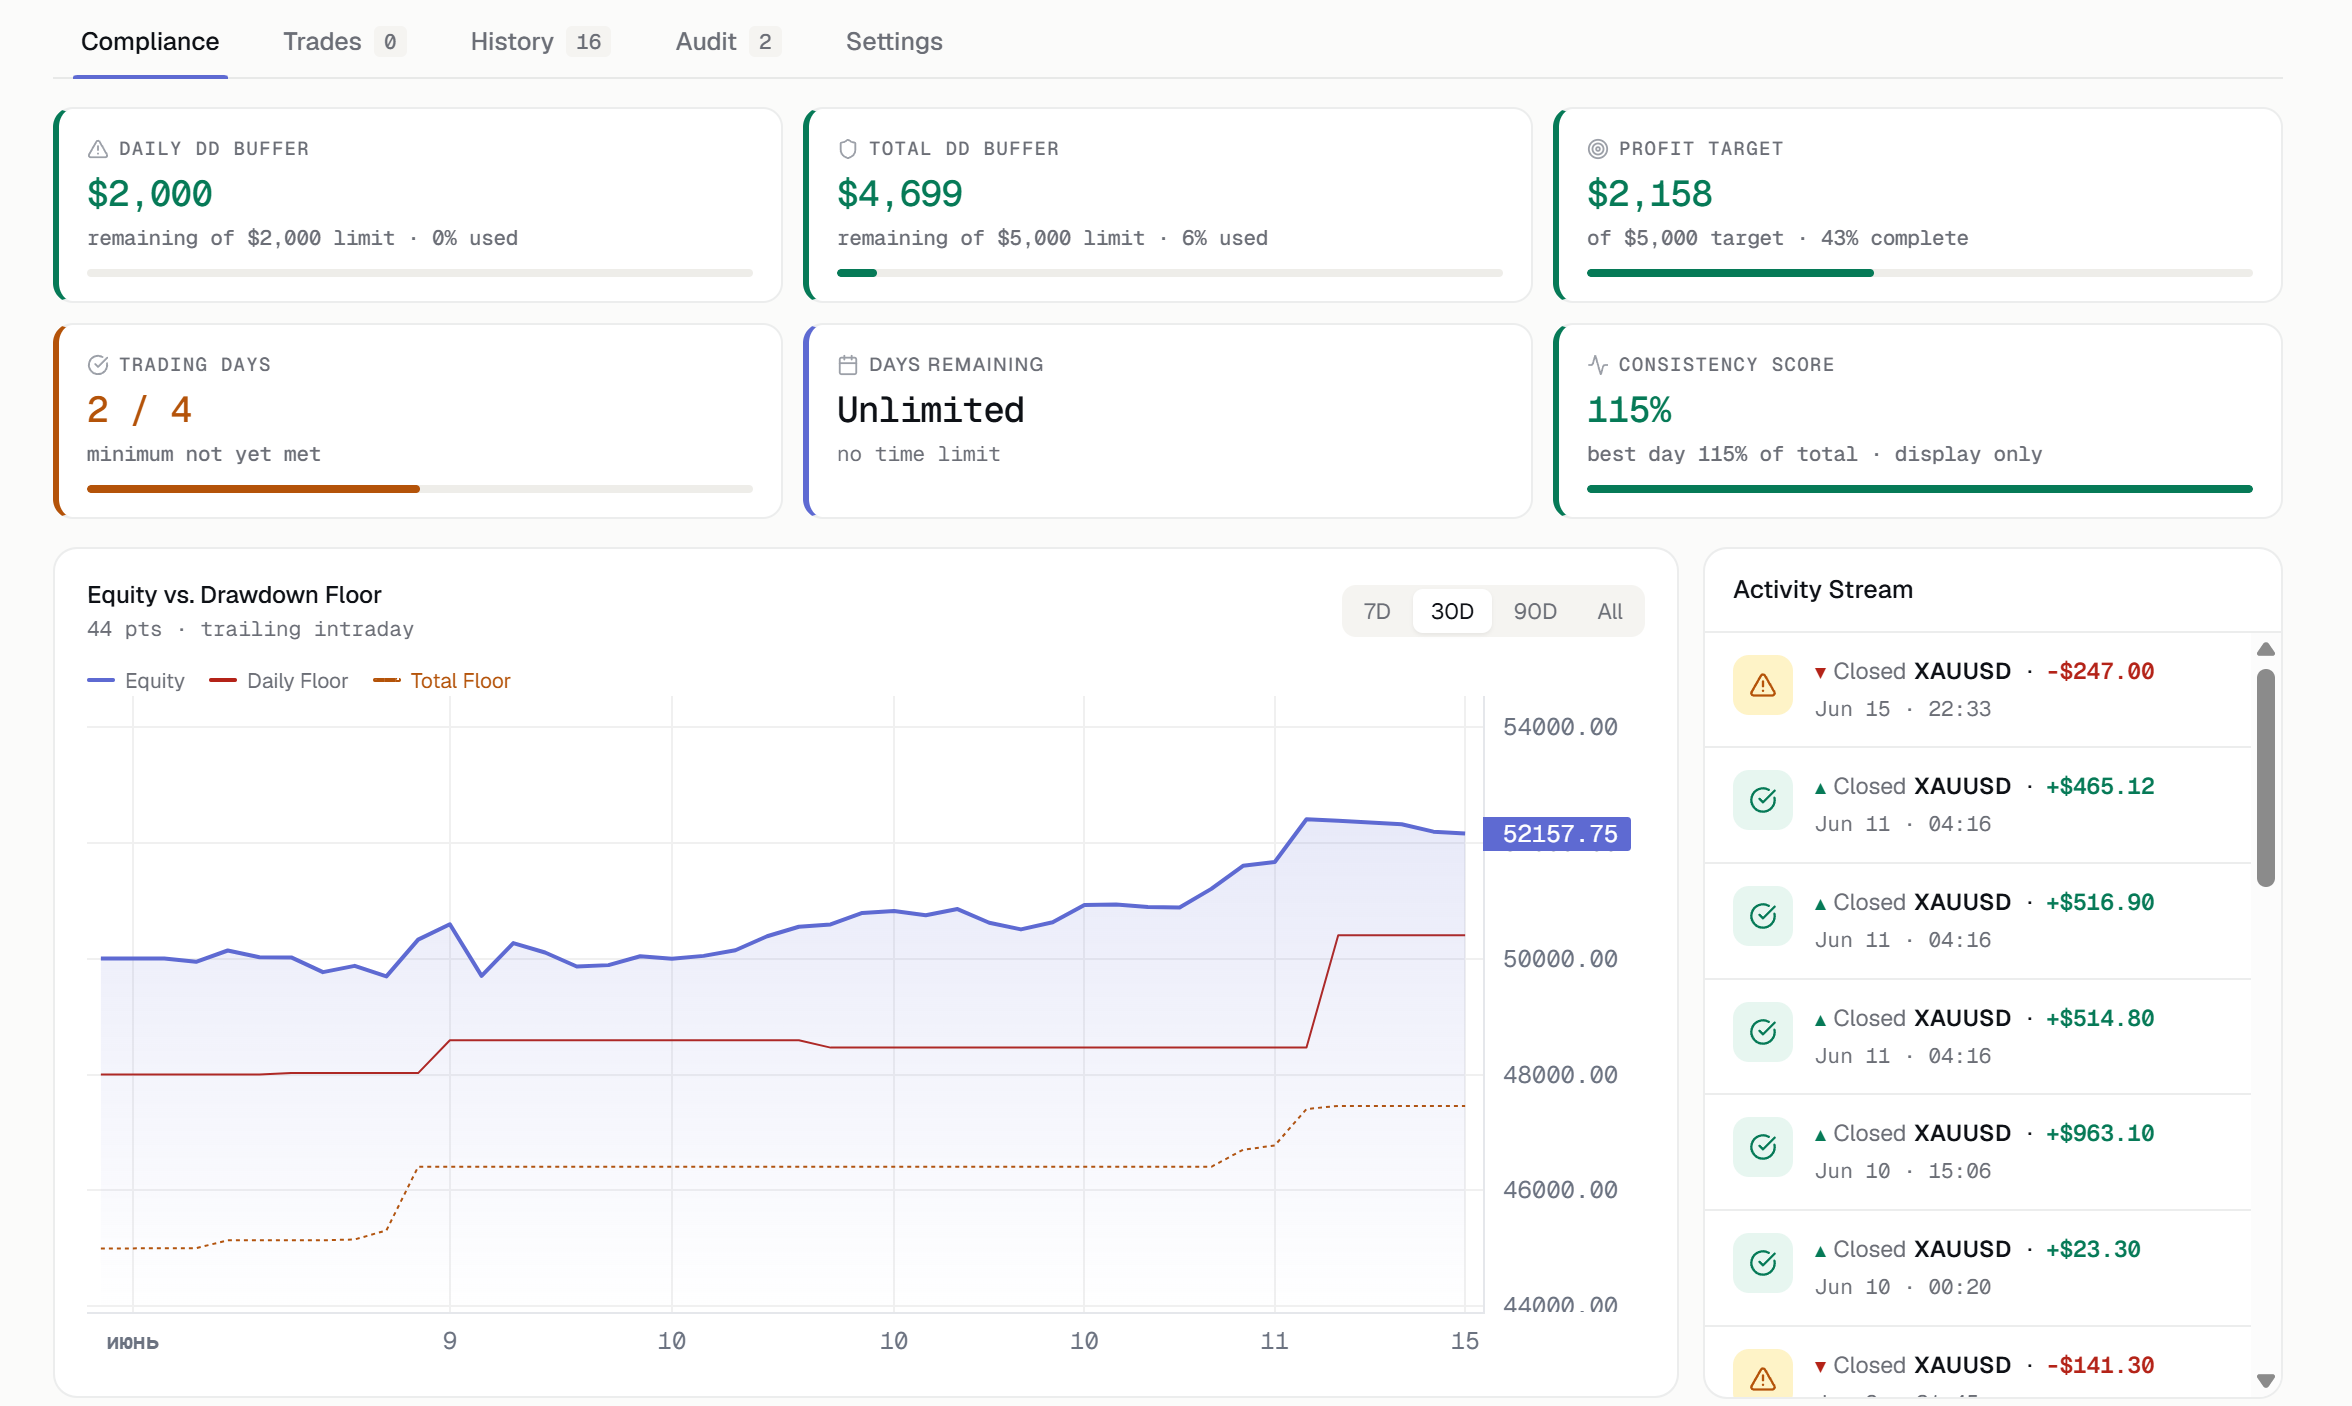Viewport: 2352px width, 1406px height.
Task: Click the Consistency Score pulse icon
Action: [x=1598, y=365]
